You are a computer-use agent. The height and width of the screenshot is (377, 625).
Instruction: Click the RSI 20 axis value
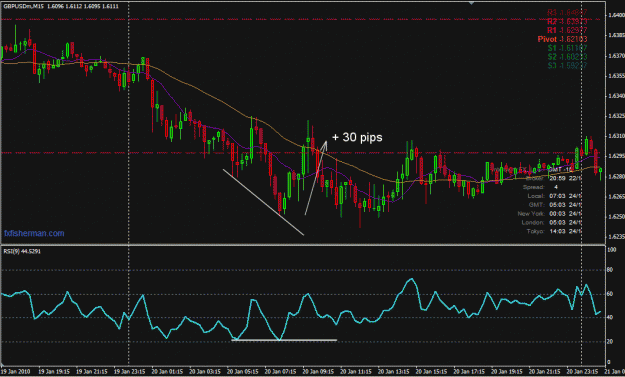(x=610, y=341)
